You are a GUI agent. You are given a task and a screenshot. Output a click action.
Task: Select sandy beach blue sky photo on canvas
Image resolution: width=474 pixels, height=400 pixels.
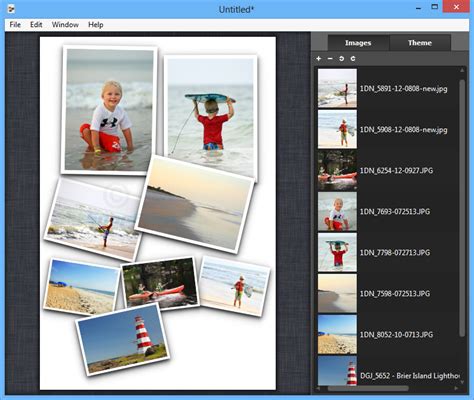click(x=81, y=287)
